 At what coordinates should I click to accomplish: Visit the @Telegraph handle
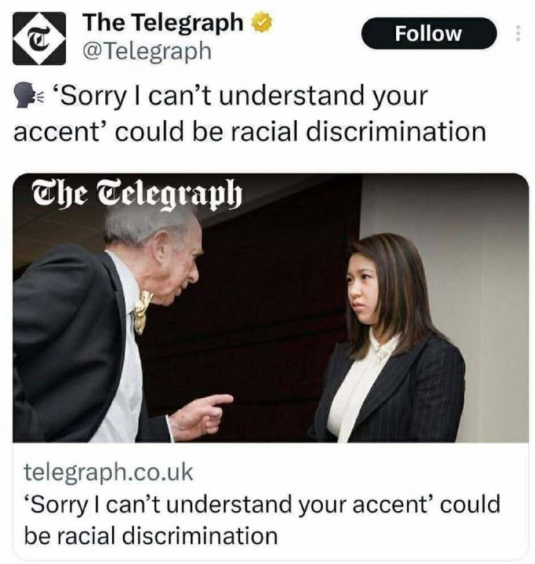(x=147, y=51)
